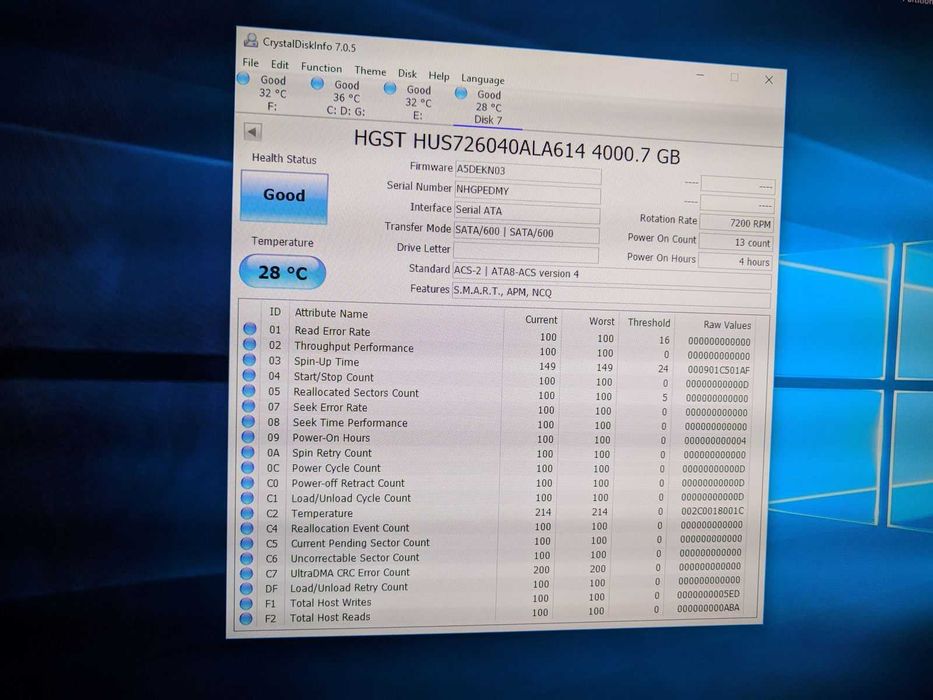Viewport: 933px width, 700px height.
Task: Click status icon for Power-On Hours row
Action: point(248,436)
